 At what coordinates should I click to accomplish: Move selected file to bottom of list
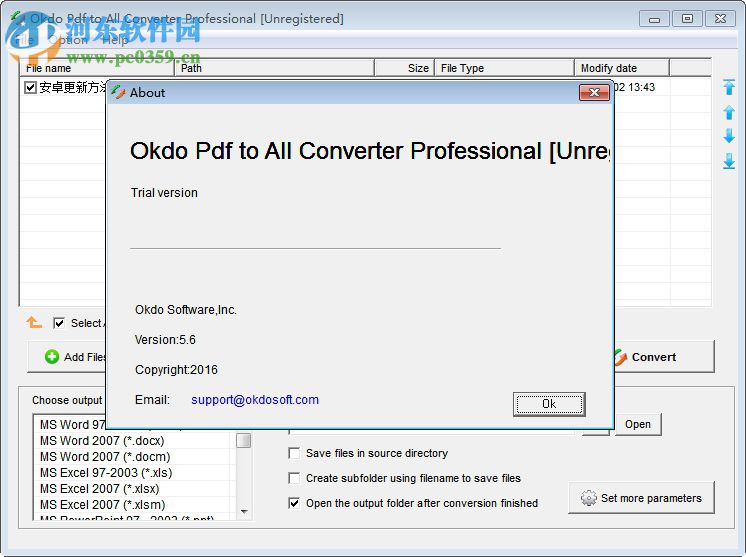coord(729,161)
